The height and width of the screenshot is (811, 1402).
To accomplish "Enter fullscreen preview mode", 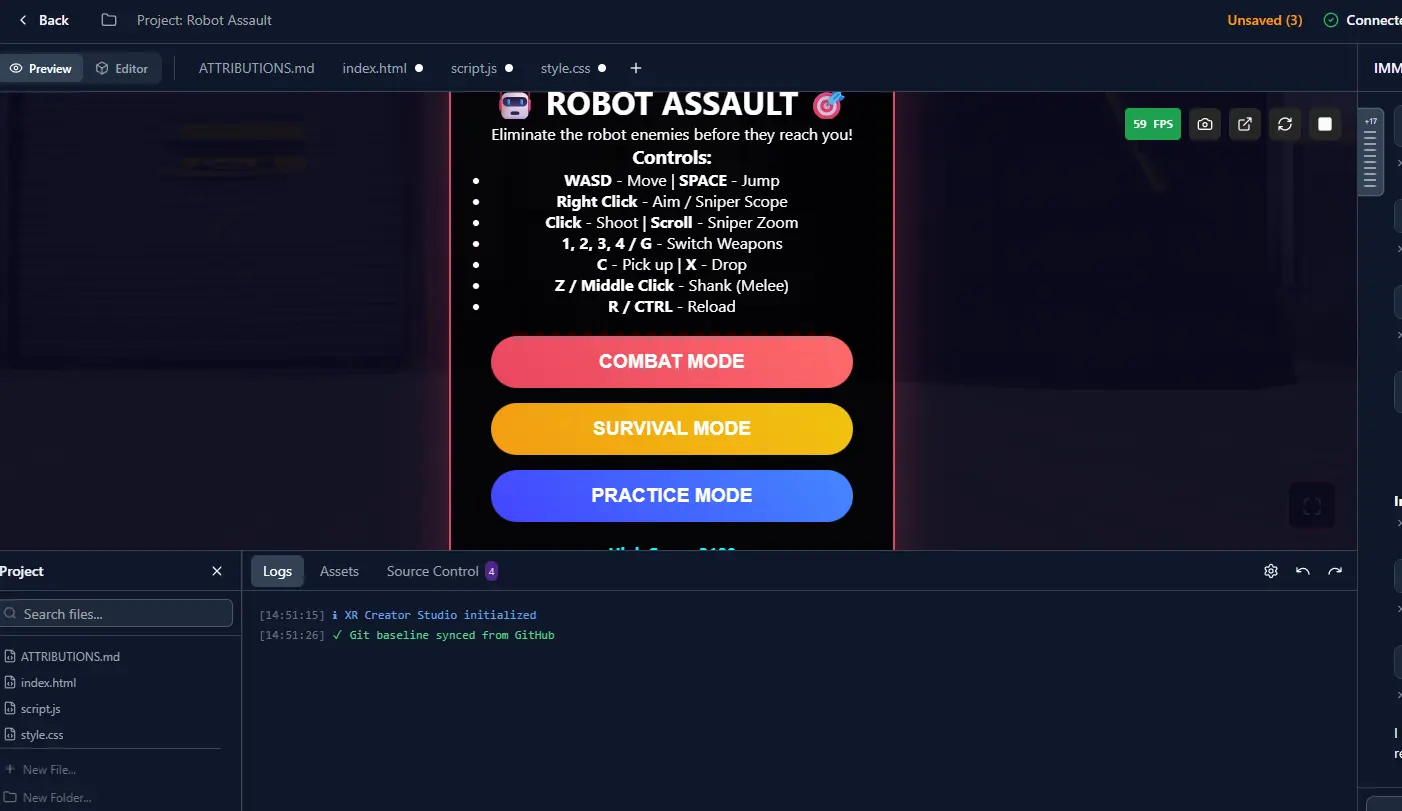I will [x=1312, y=507].
